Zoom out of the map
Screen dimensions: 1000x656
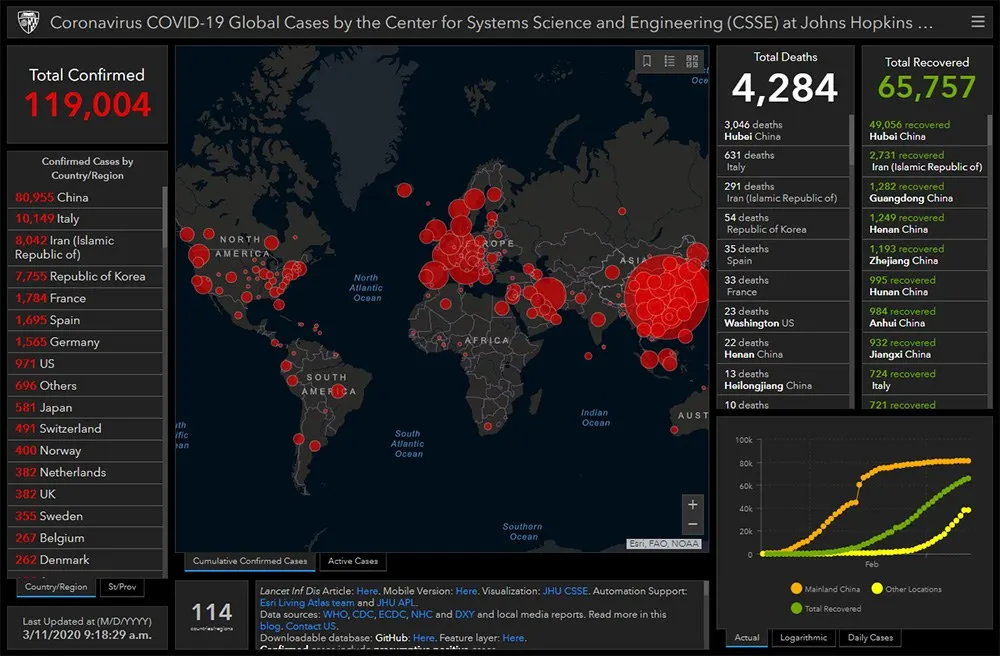(692, 525)
